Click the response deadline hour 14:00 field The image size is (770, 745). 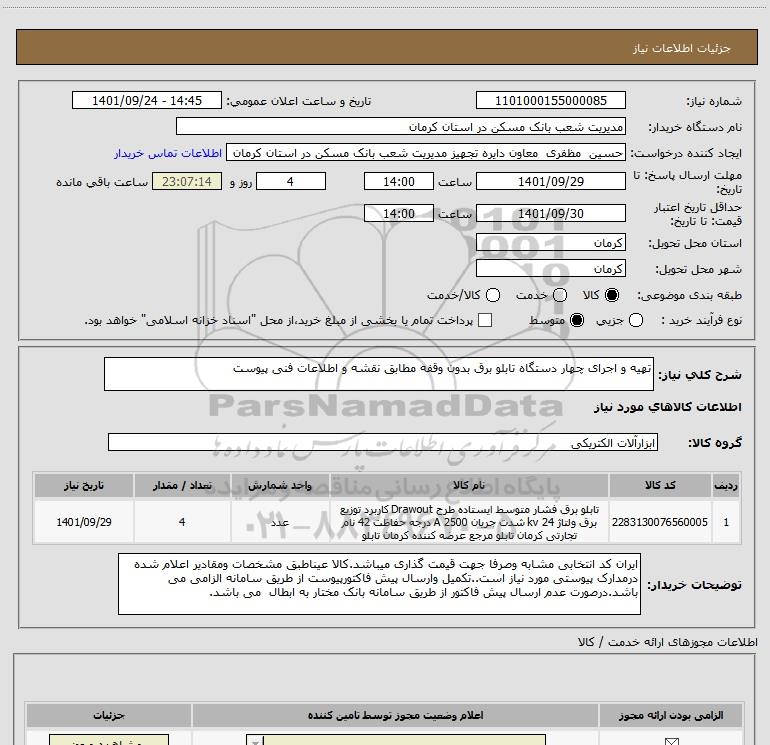pyautogui.click(x=399, y=181)
